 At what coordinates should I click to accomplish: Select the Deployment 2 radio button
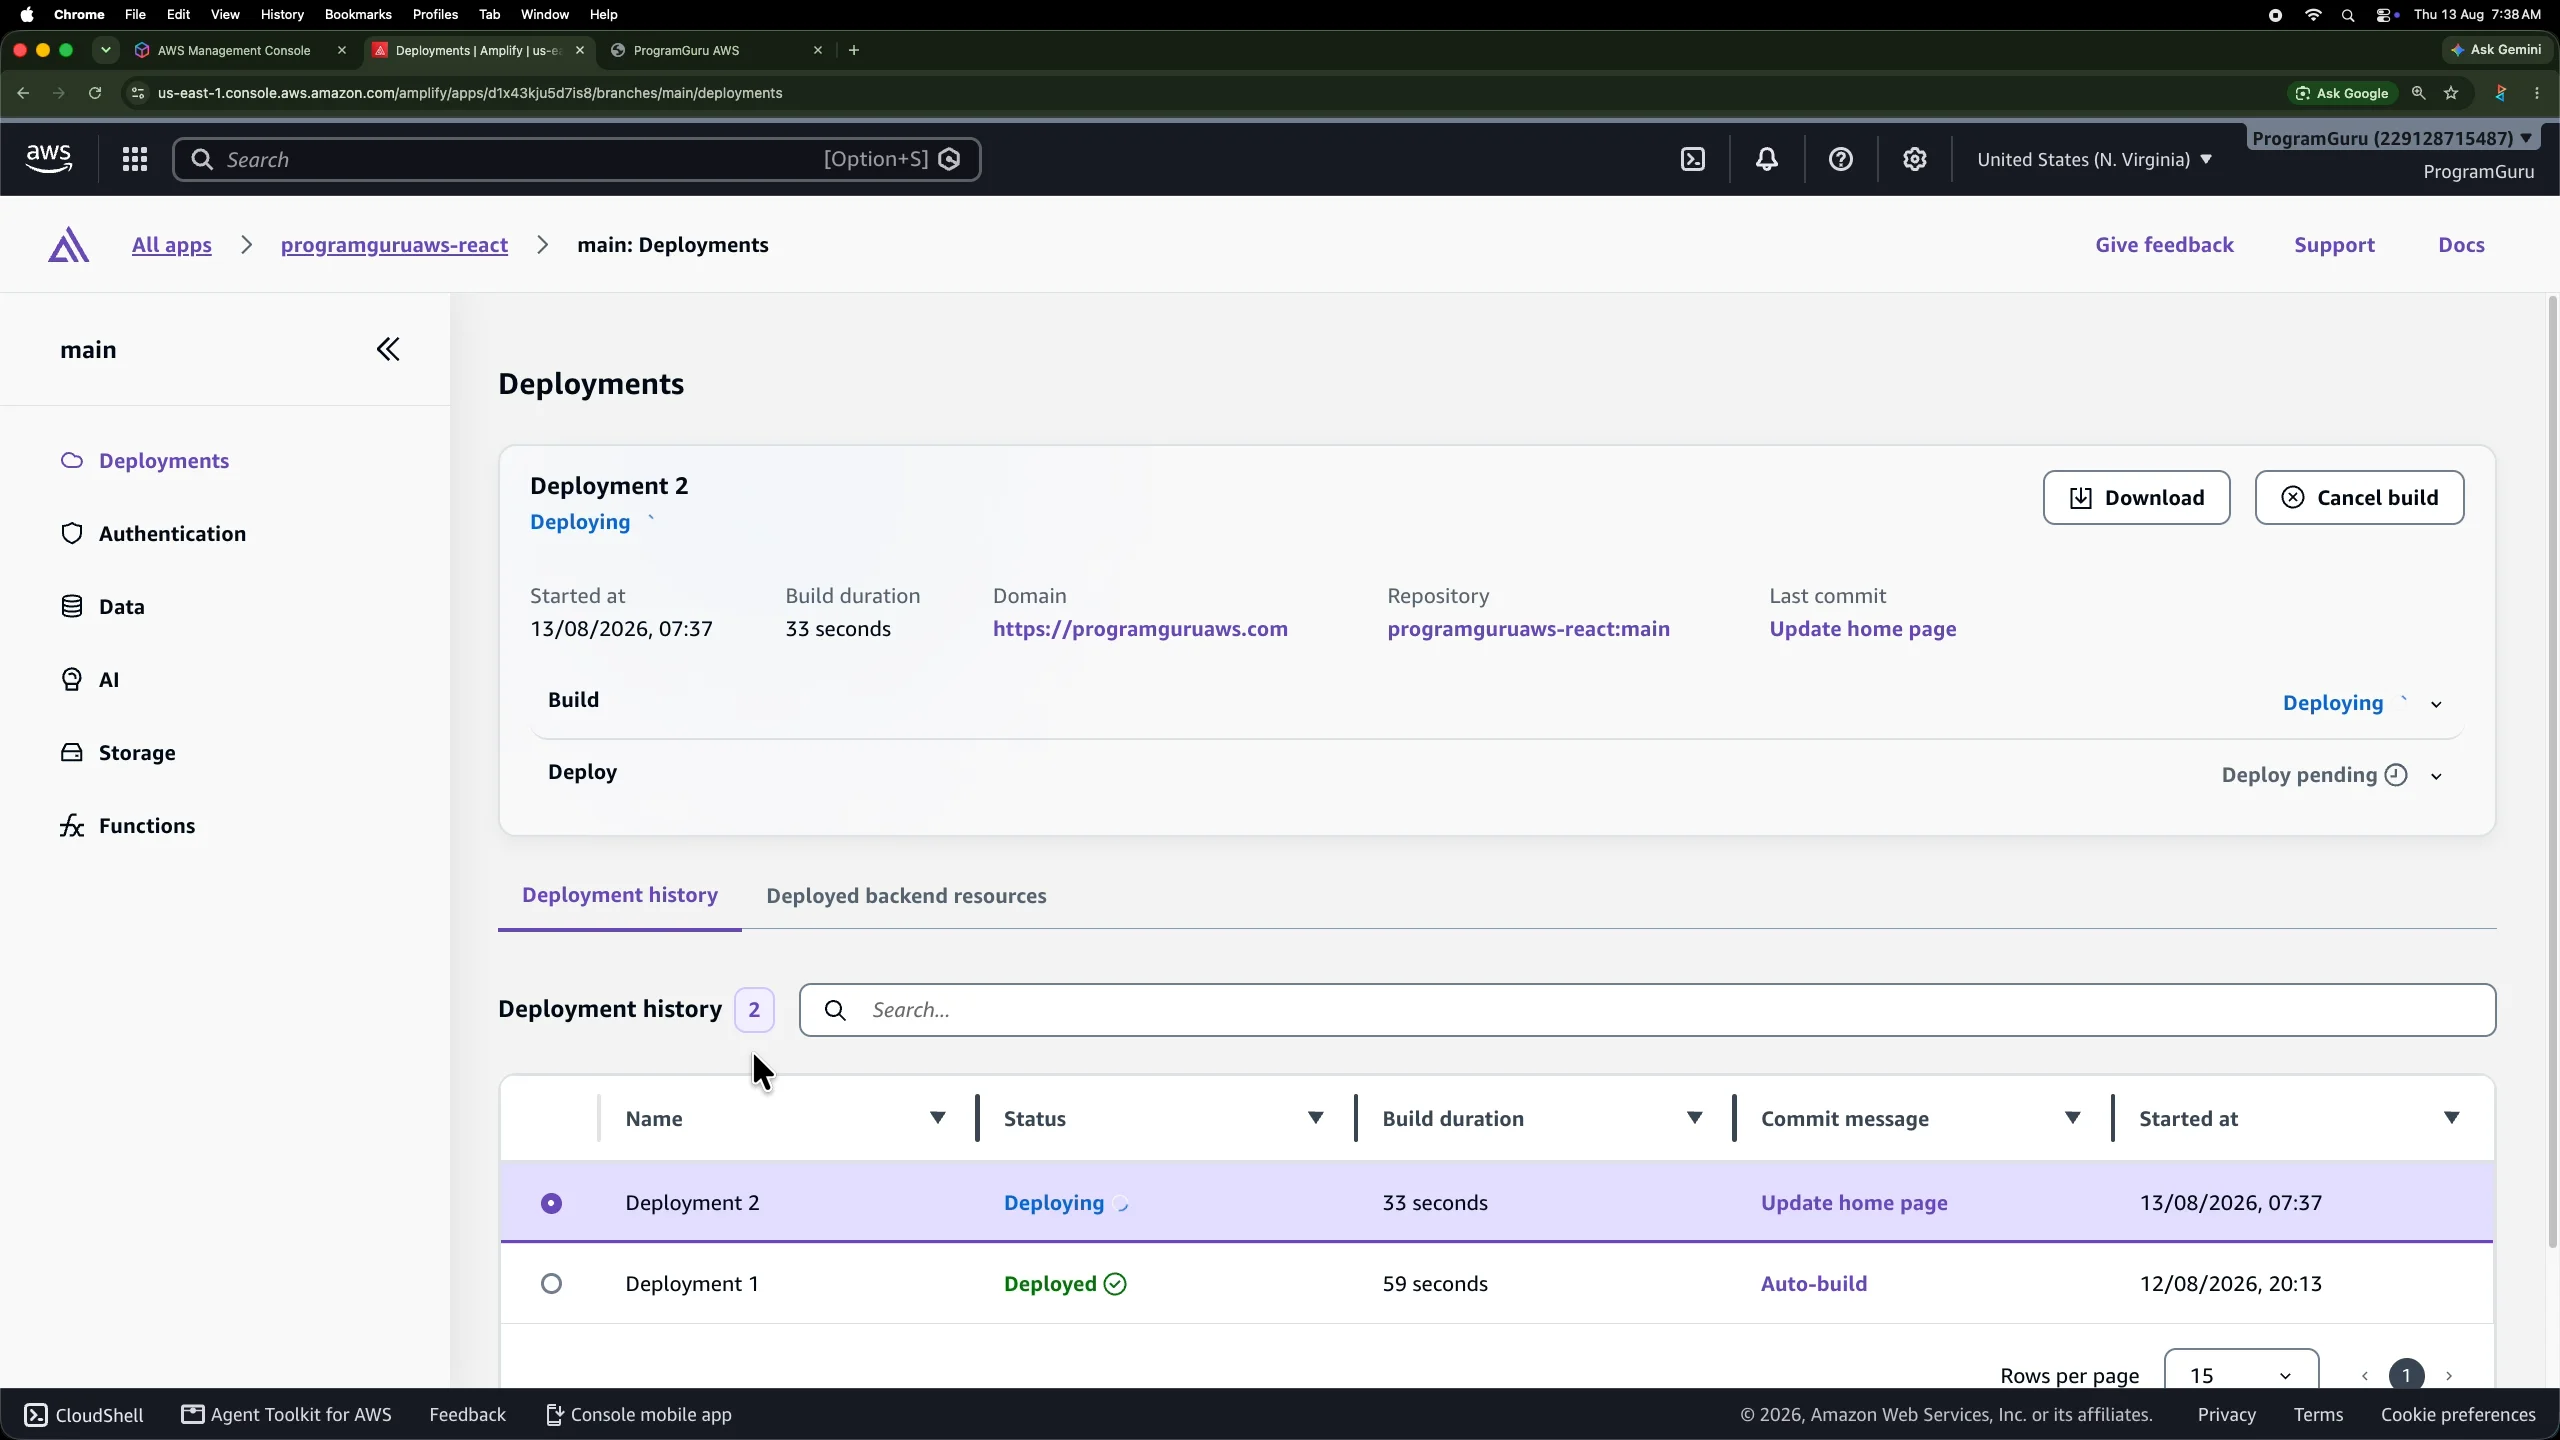click(552, 1203)
